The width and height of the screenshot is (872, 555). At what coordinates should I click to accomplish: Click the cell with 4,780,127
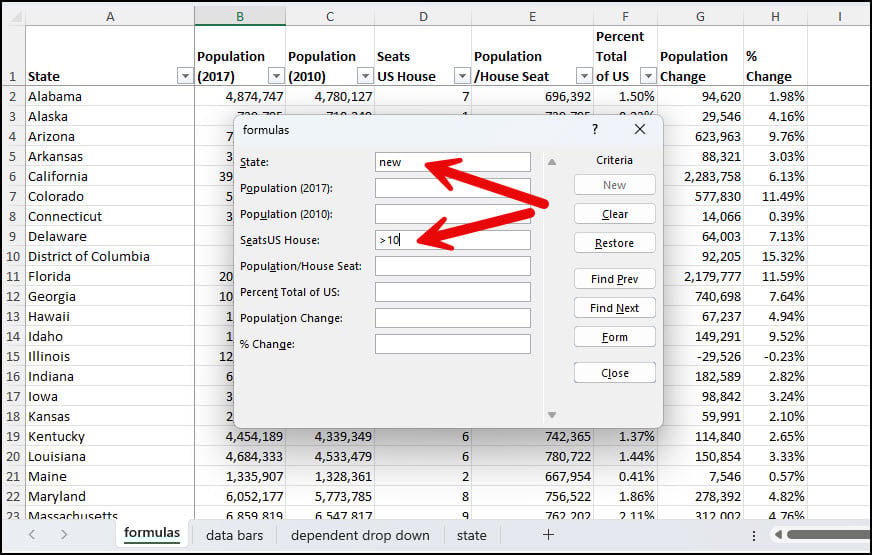[x=330, y=96]
